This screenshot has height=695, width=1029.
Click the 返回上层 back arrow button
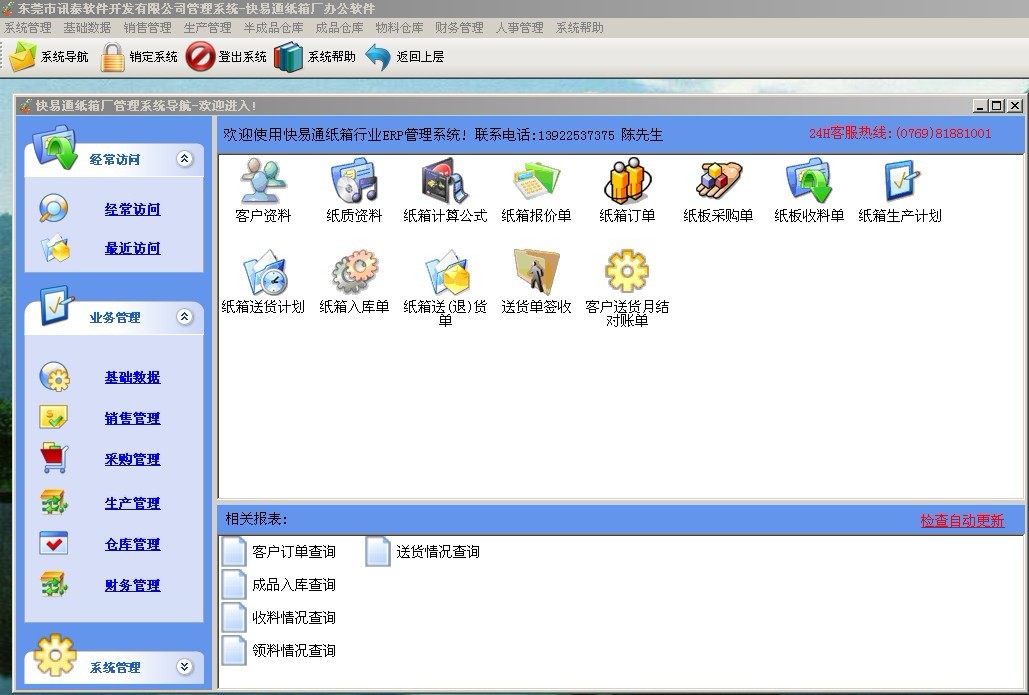pyautogui.click(x=404, y=56)
